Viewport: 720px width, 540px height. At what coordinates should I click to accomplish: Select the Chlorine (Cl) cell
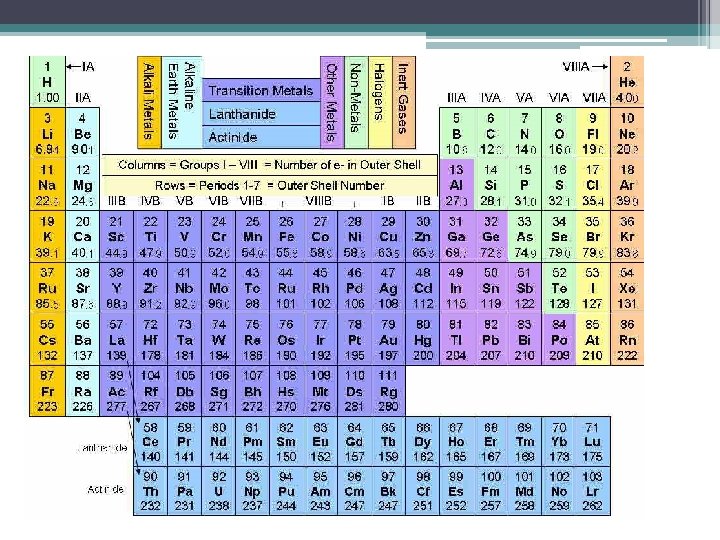click(x=593, y=185)
